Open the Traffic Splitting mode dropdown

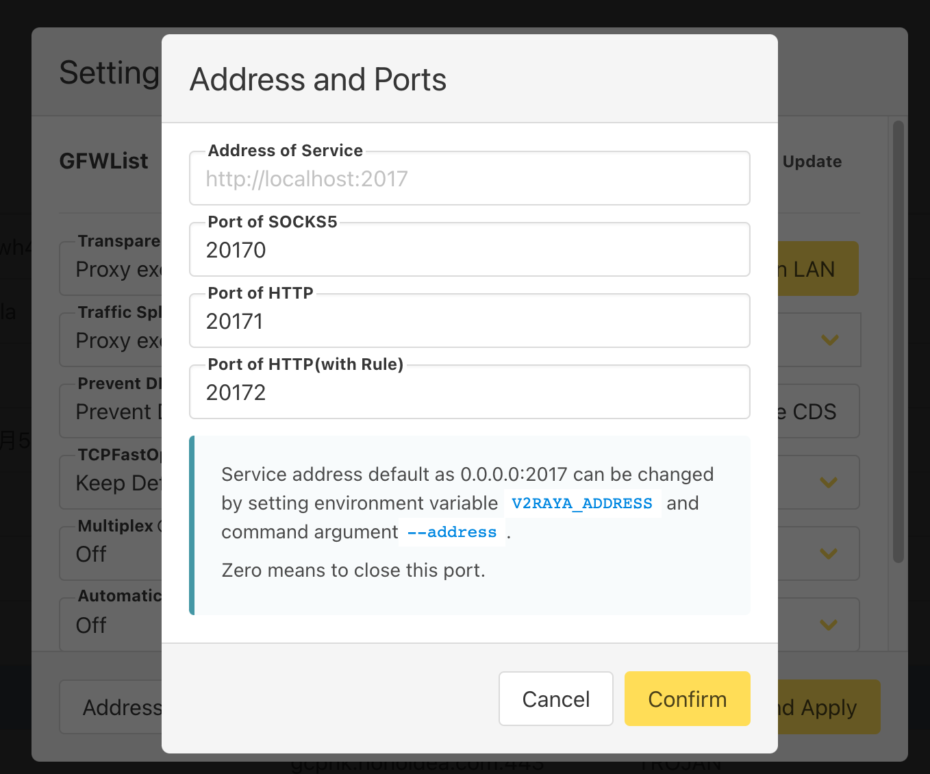click(829, 339)
